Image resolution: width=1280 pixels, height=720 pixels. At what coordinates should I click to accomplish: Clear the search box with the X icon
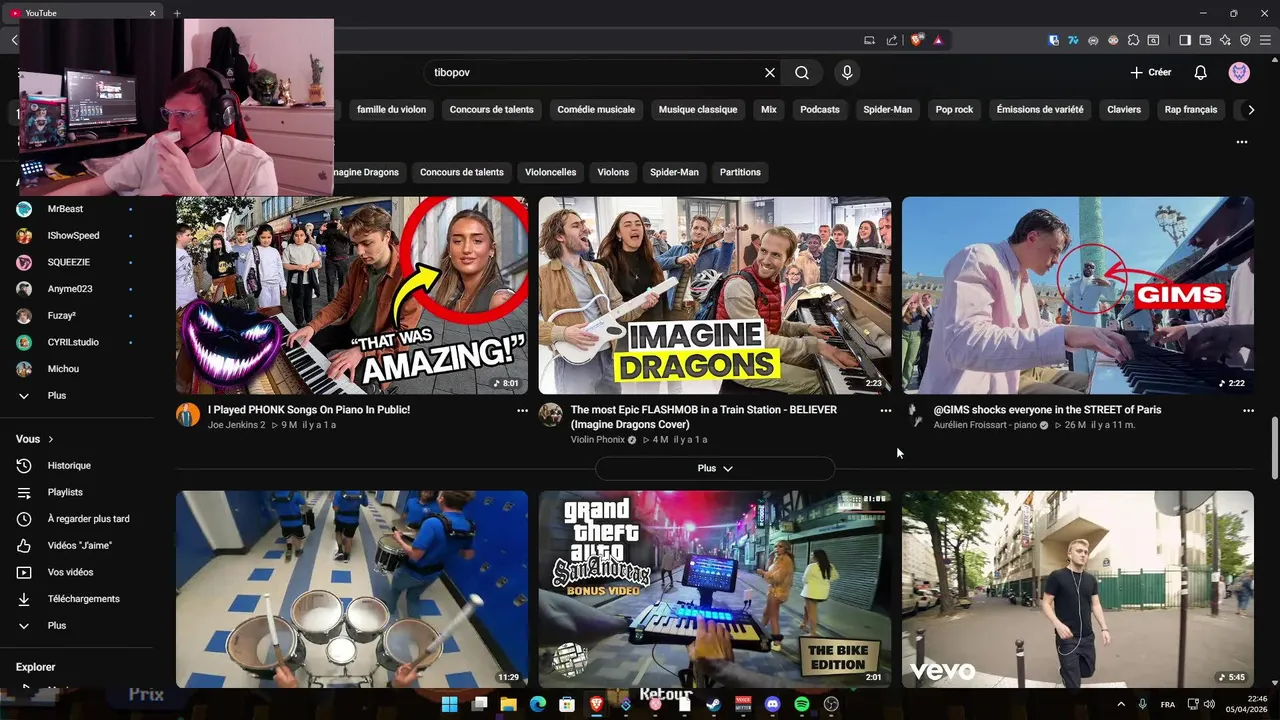[x=770, y=73]
